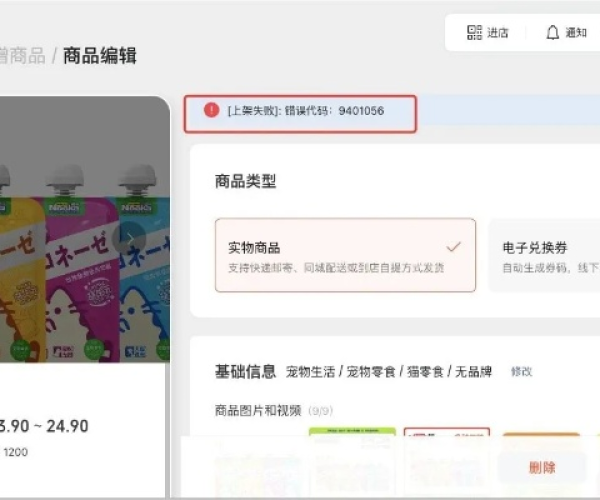Click the 商品编辑 page title
The image size is (600, 500).
coord(99,56)
